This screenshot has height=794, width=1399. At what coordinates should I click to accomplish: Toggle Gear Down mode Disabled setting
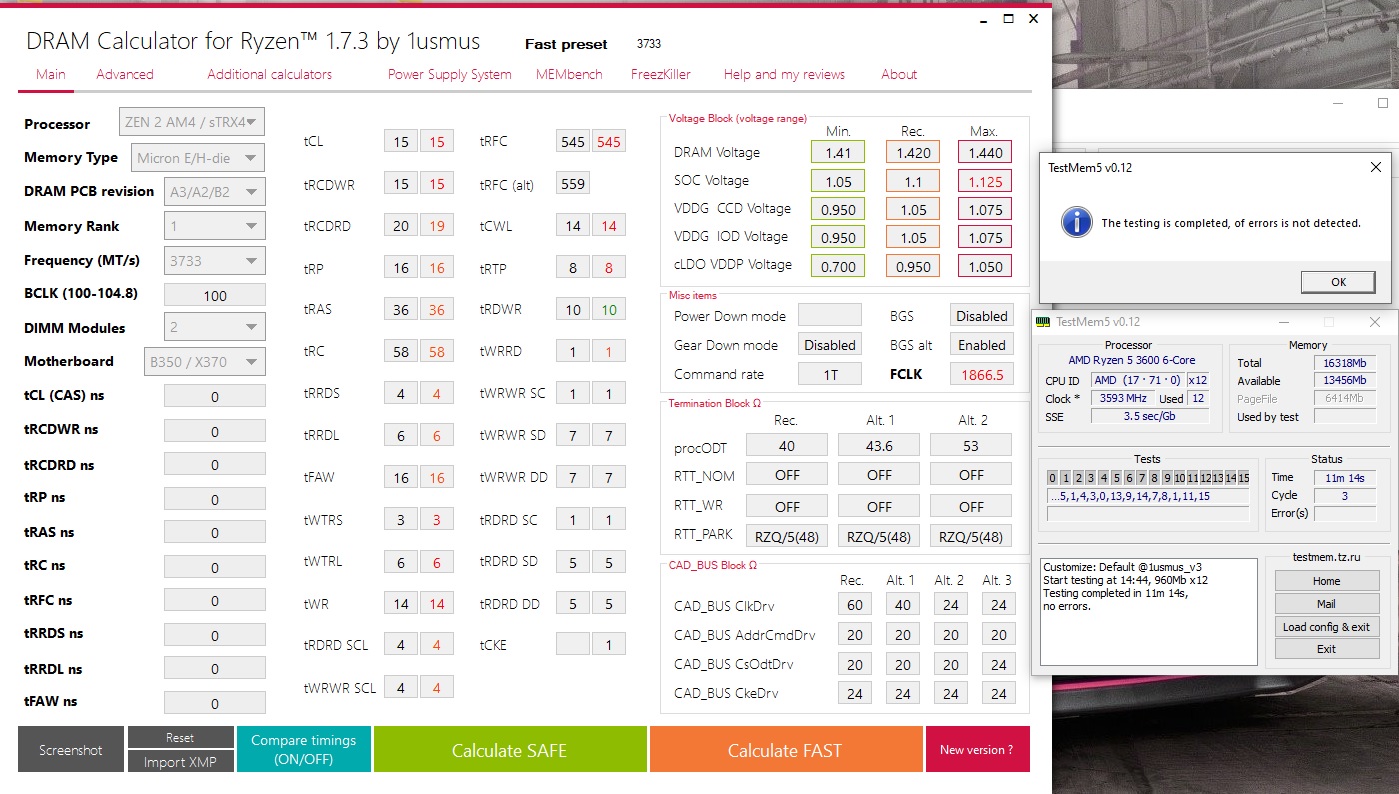(830, 345)
